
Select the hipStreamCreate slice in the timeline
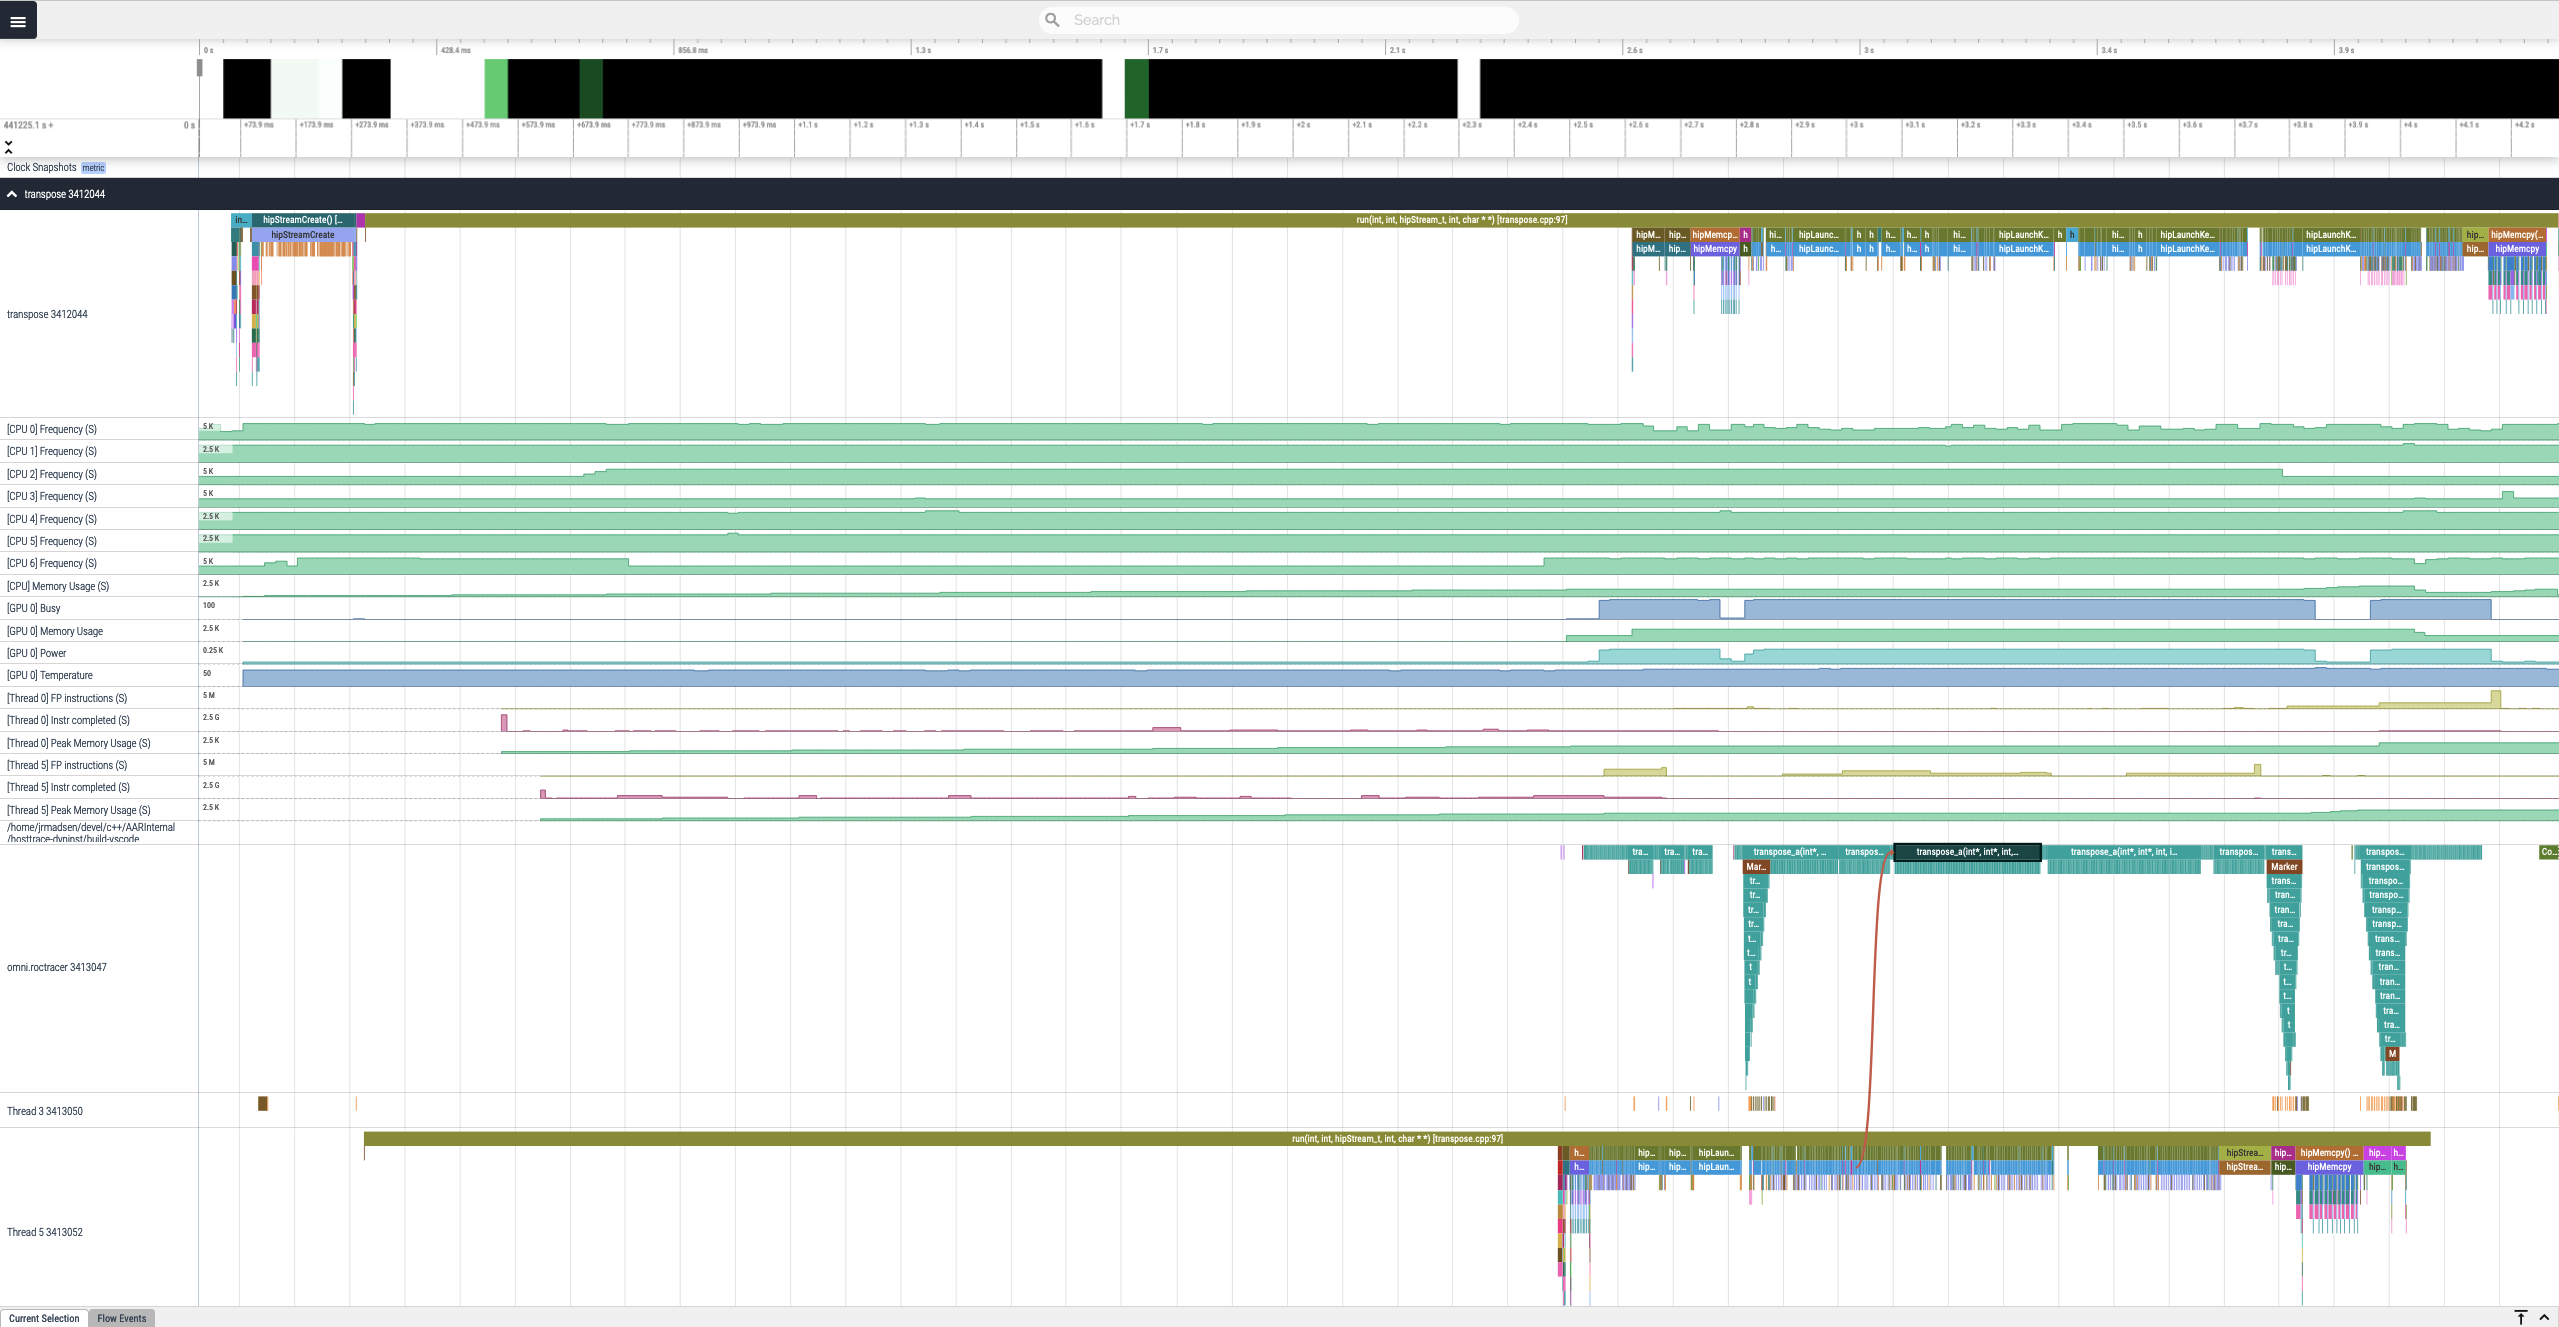point(302,234)
